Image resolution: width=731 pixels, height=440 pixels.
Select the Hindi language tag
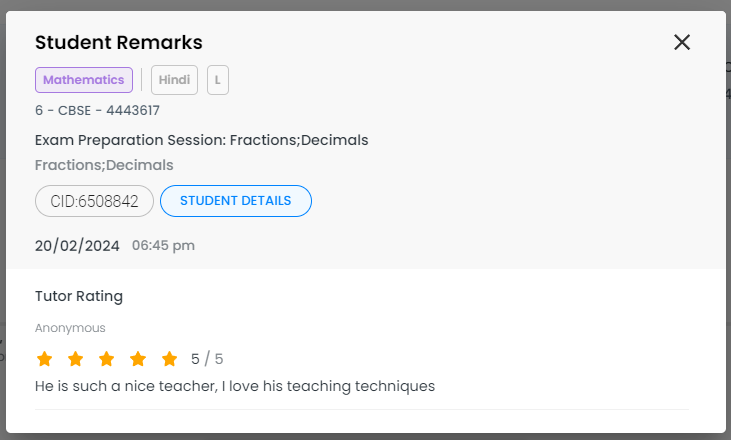174,80
